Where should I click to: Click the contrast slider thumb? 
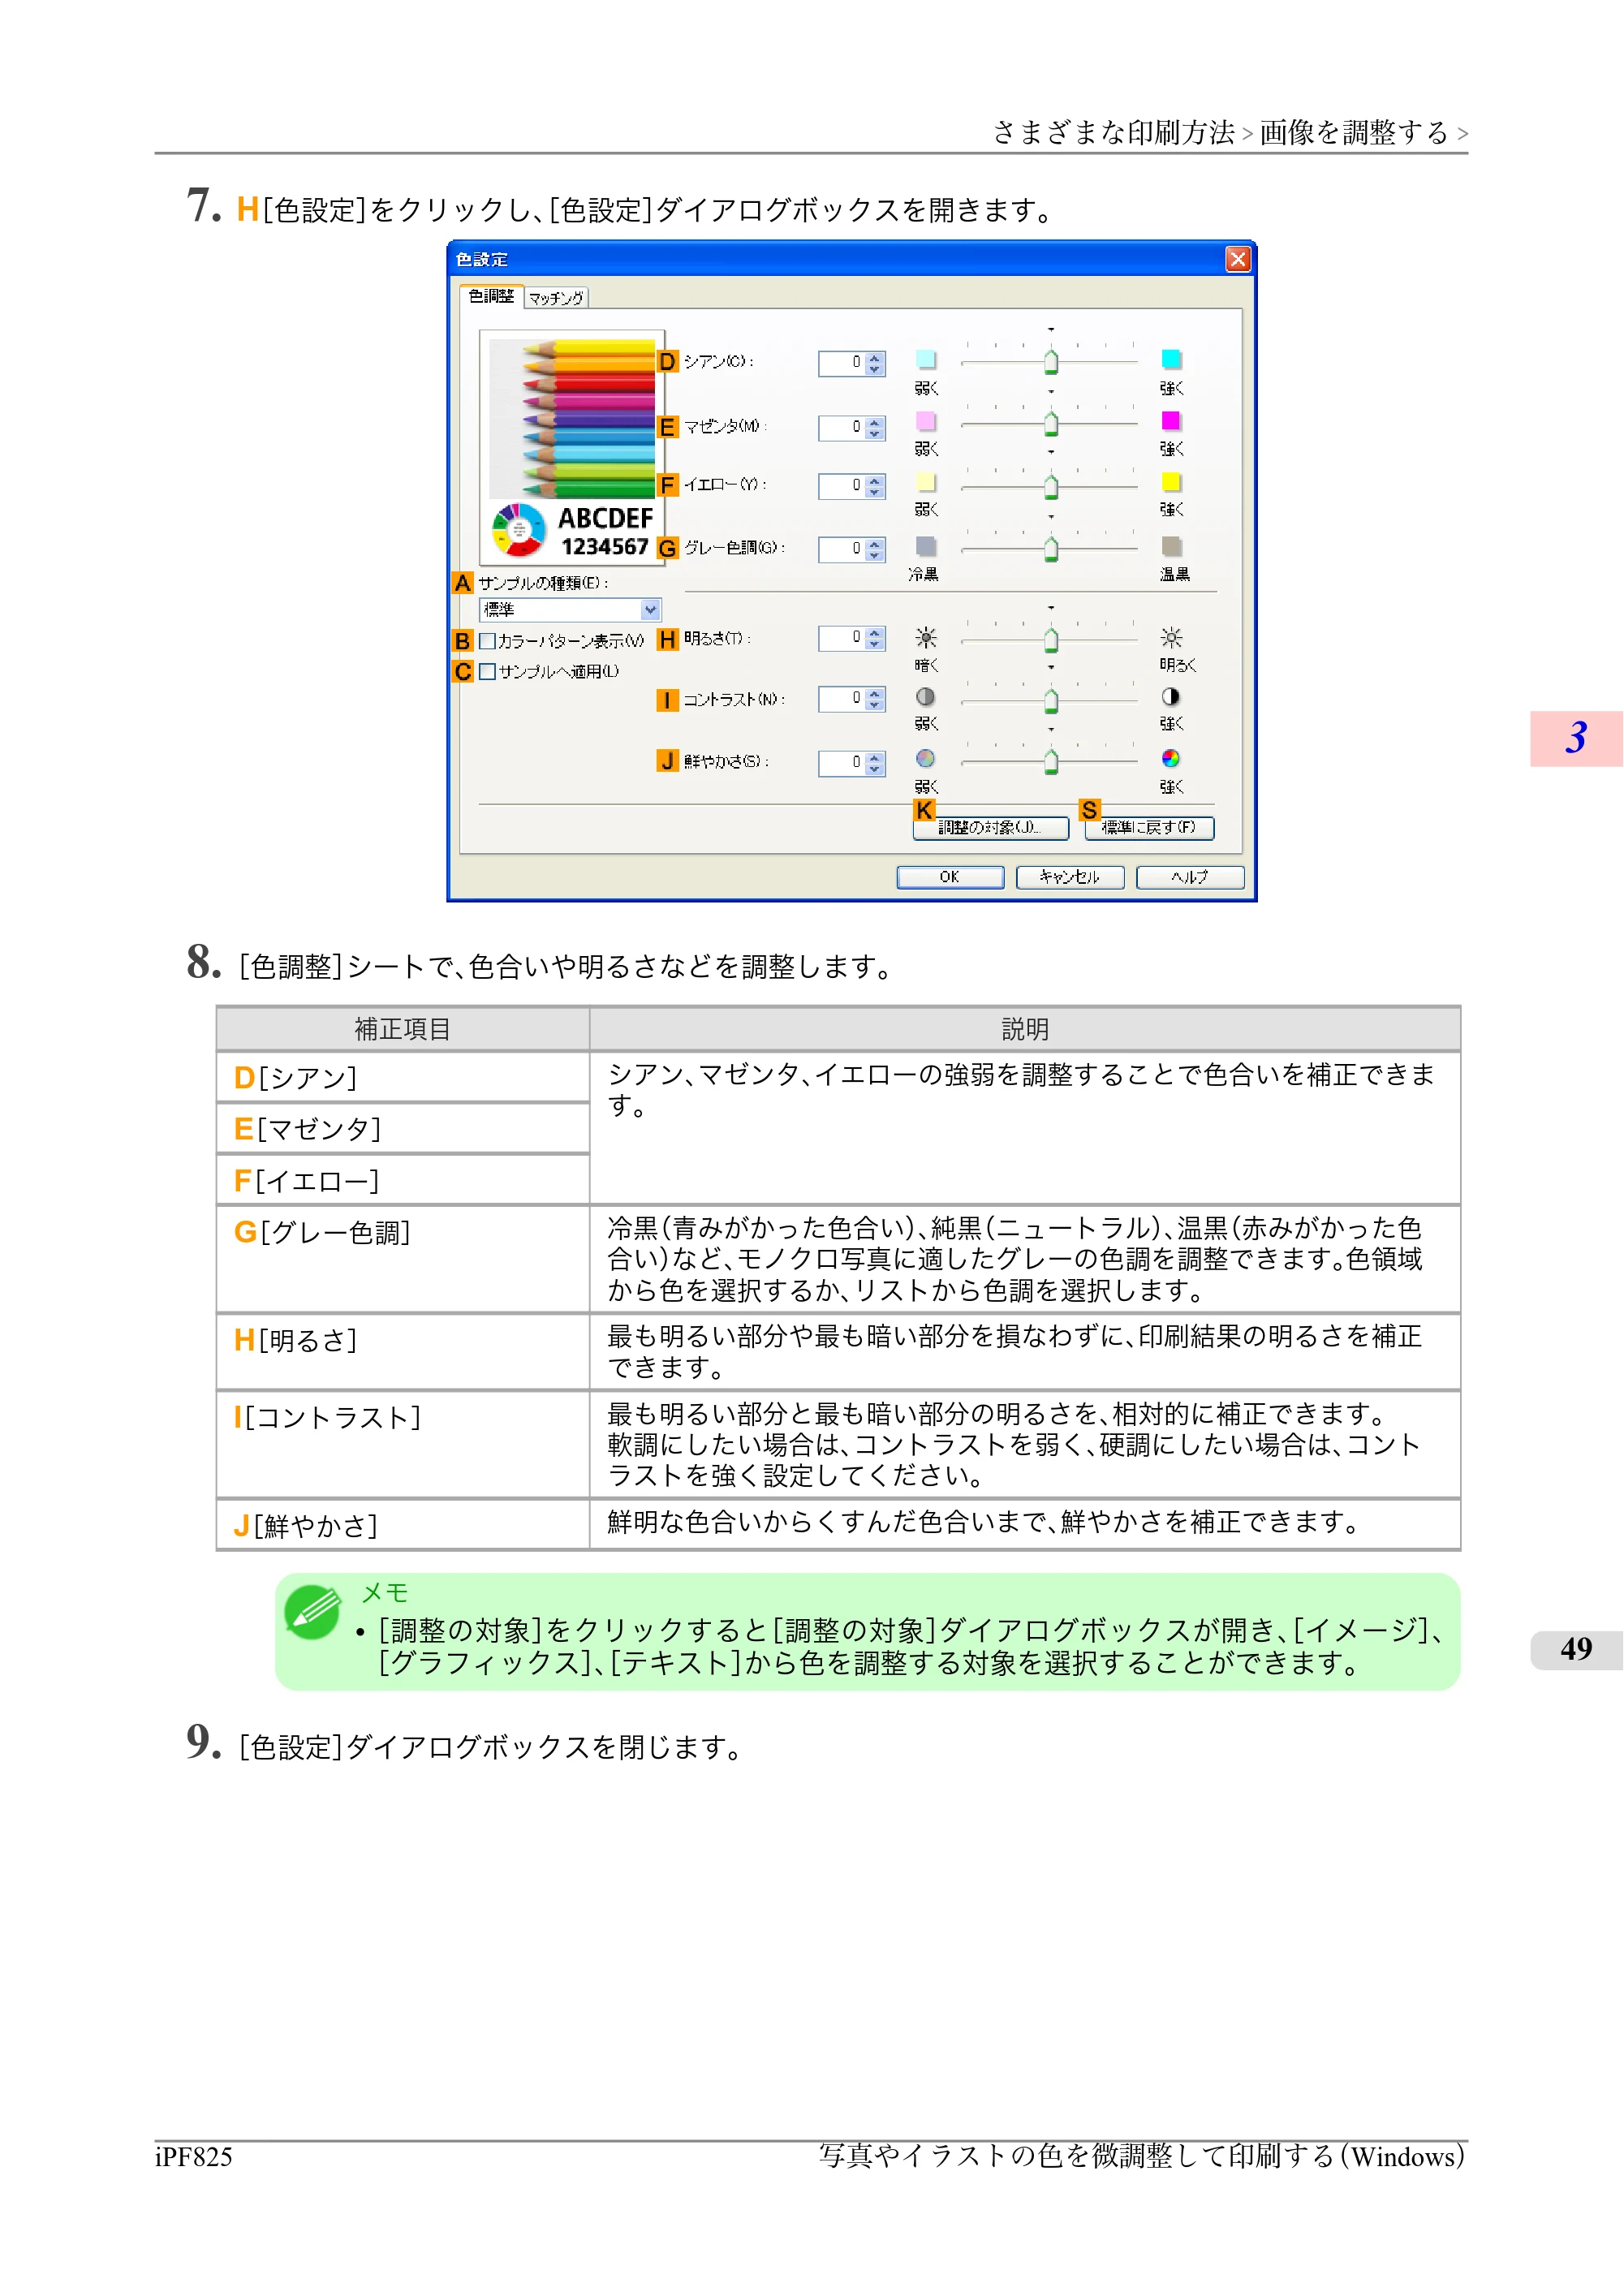click(1051, 701)
